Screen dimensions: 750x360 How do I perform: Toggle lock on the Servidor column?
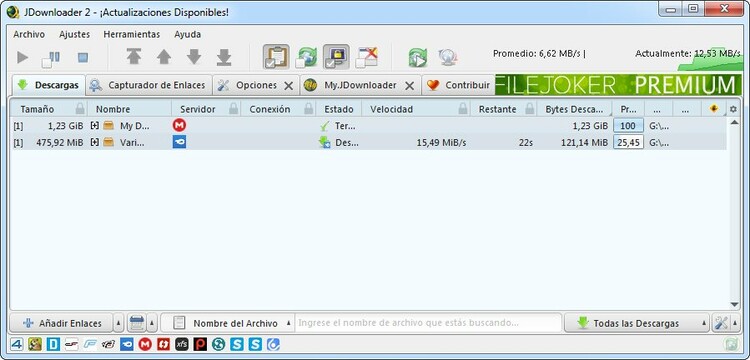[x=233, y=109]
